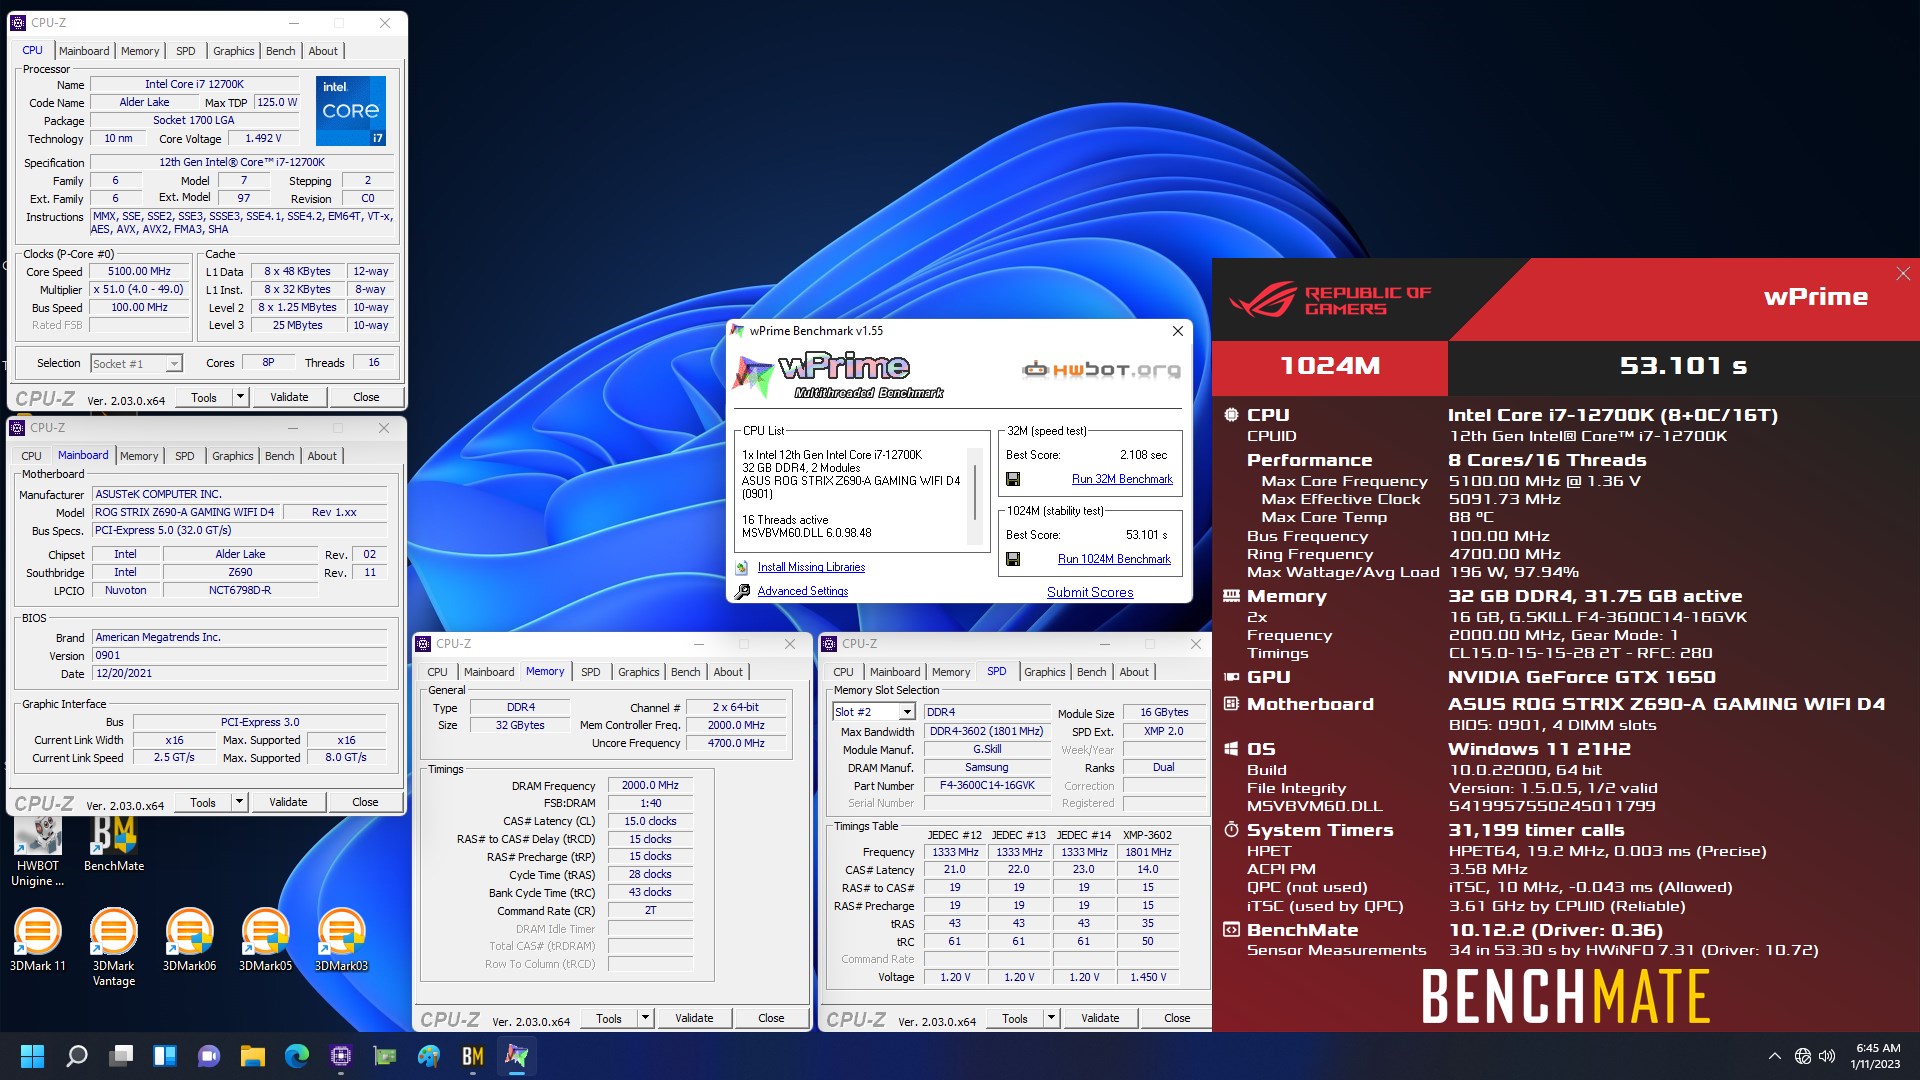Click Validate in CPU-Z CPU window
Viewport: 1920px width, 1080px height.
coord(289,397)
